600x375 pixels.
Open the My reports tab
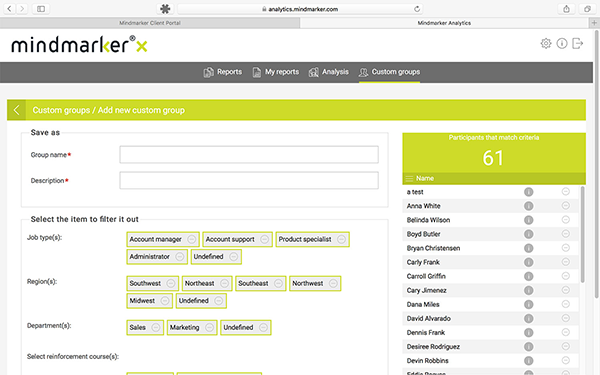click(x=276, y=72)
